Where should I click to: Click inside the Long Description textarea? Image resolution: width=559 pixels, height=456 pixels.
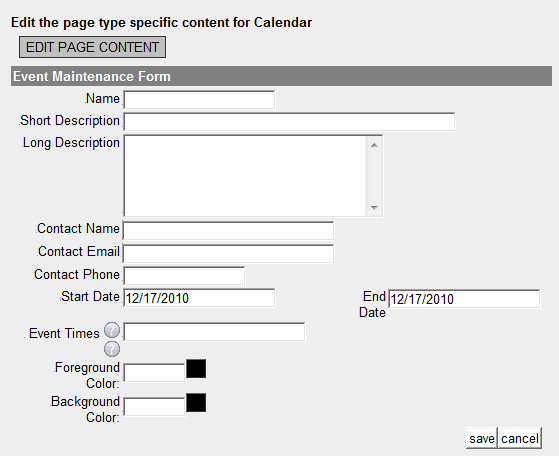tap(245, 176)
